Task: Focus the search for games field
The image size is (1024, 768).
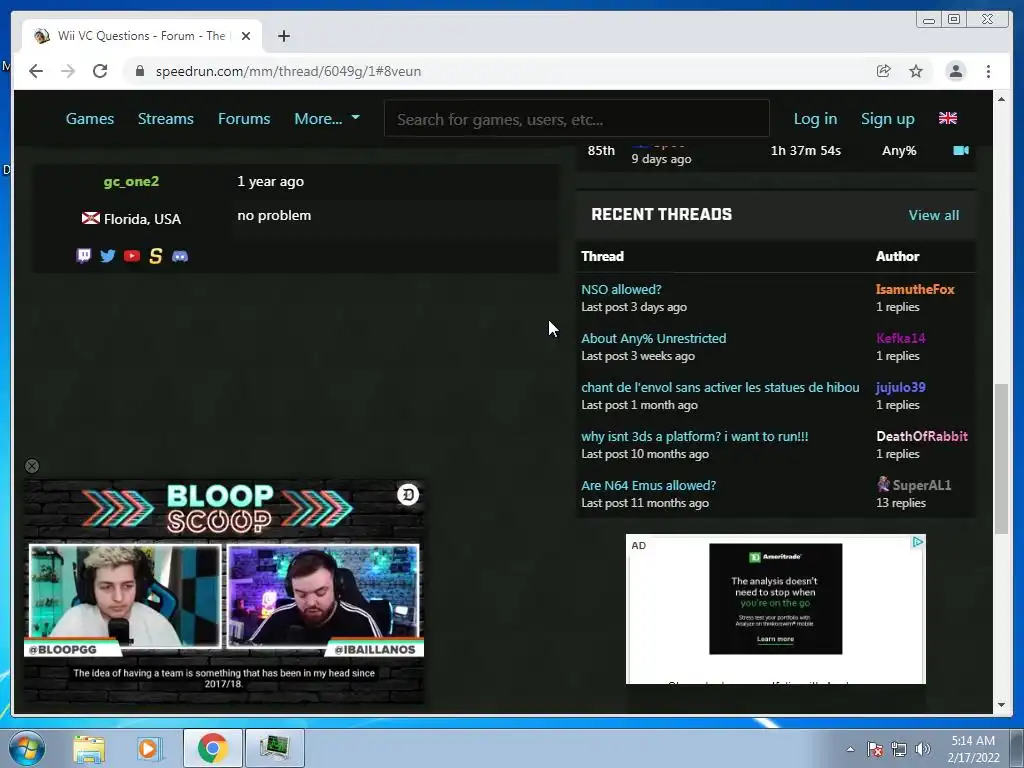Action: [577, 119]
